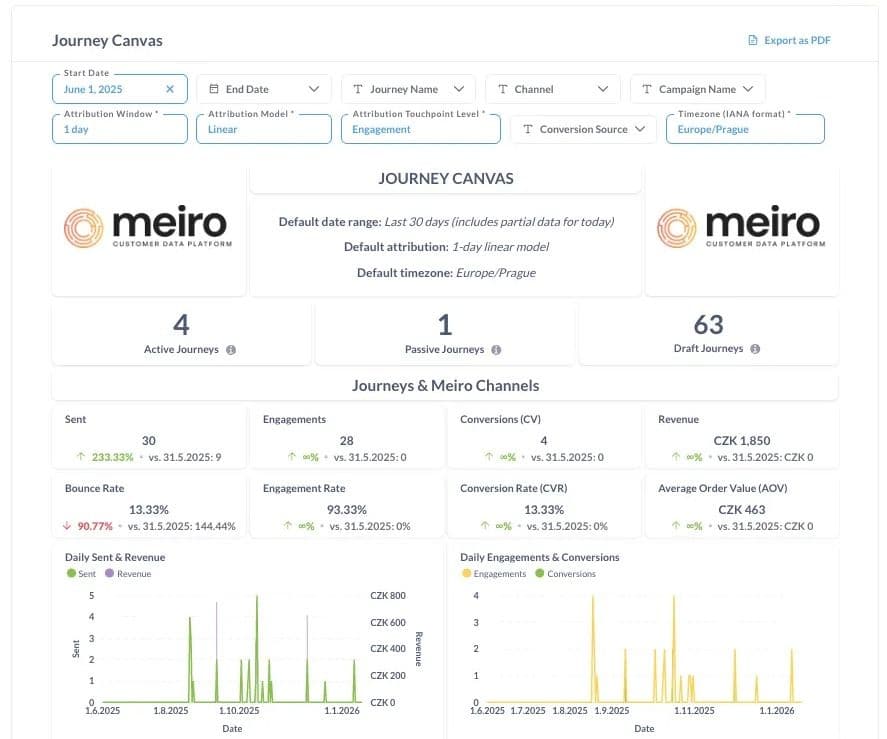Click the Attribution Window 1 day field
887x739 pixels.
tap(119, 129)
